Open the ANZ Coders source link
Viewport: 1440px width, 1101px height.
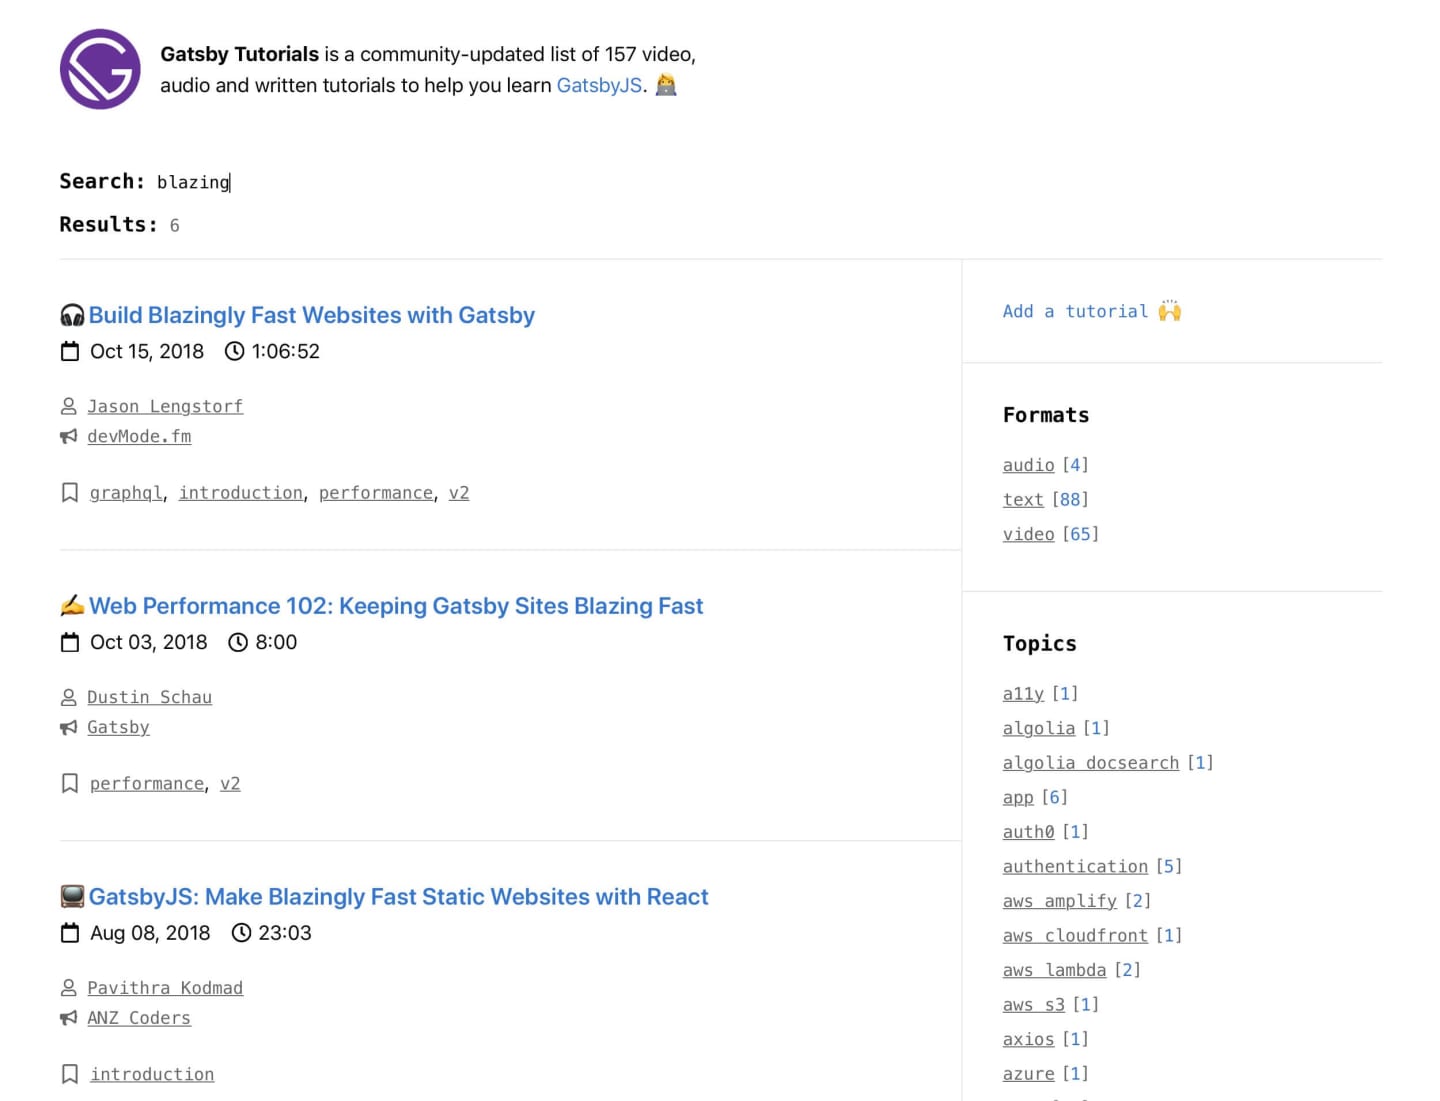pos(139,1018)
